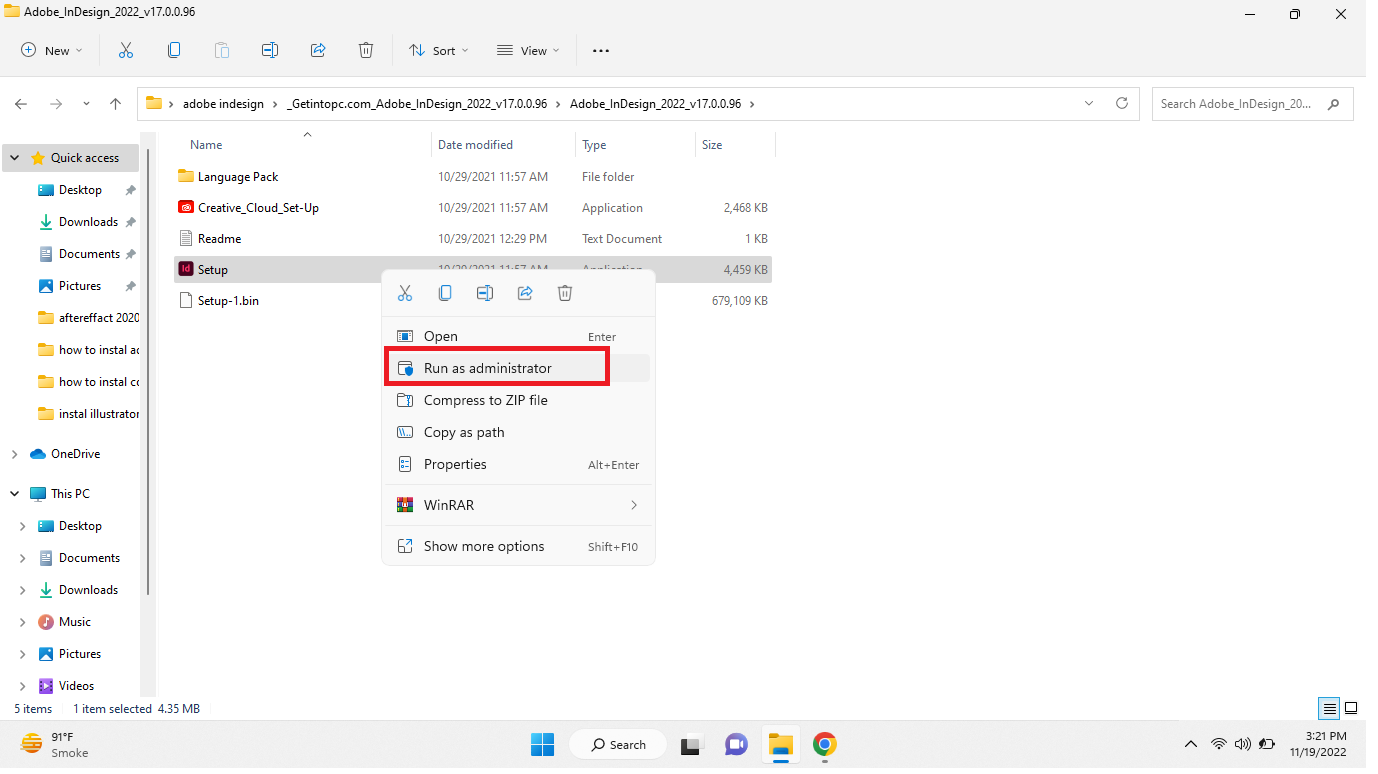
Task: Click the Cut icon in the context menu
Action: (x=405, y=293)
